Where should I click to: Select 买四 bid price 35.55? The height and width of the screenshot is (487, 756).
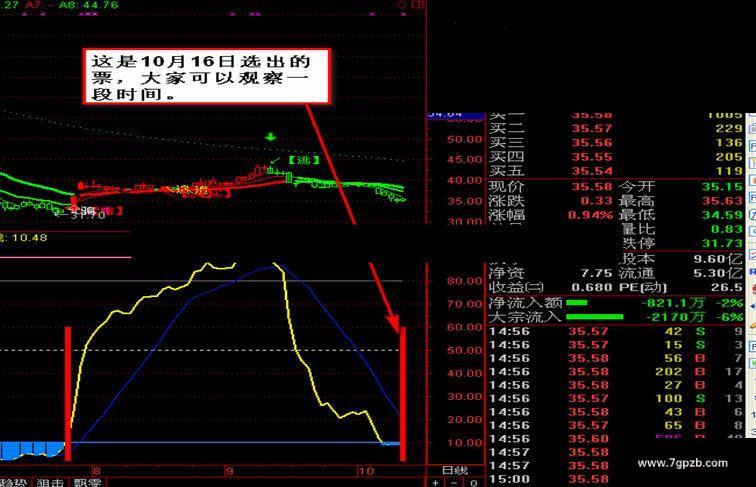pyautogui.click(x=591, y=157)
